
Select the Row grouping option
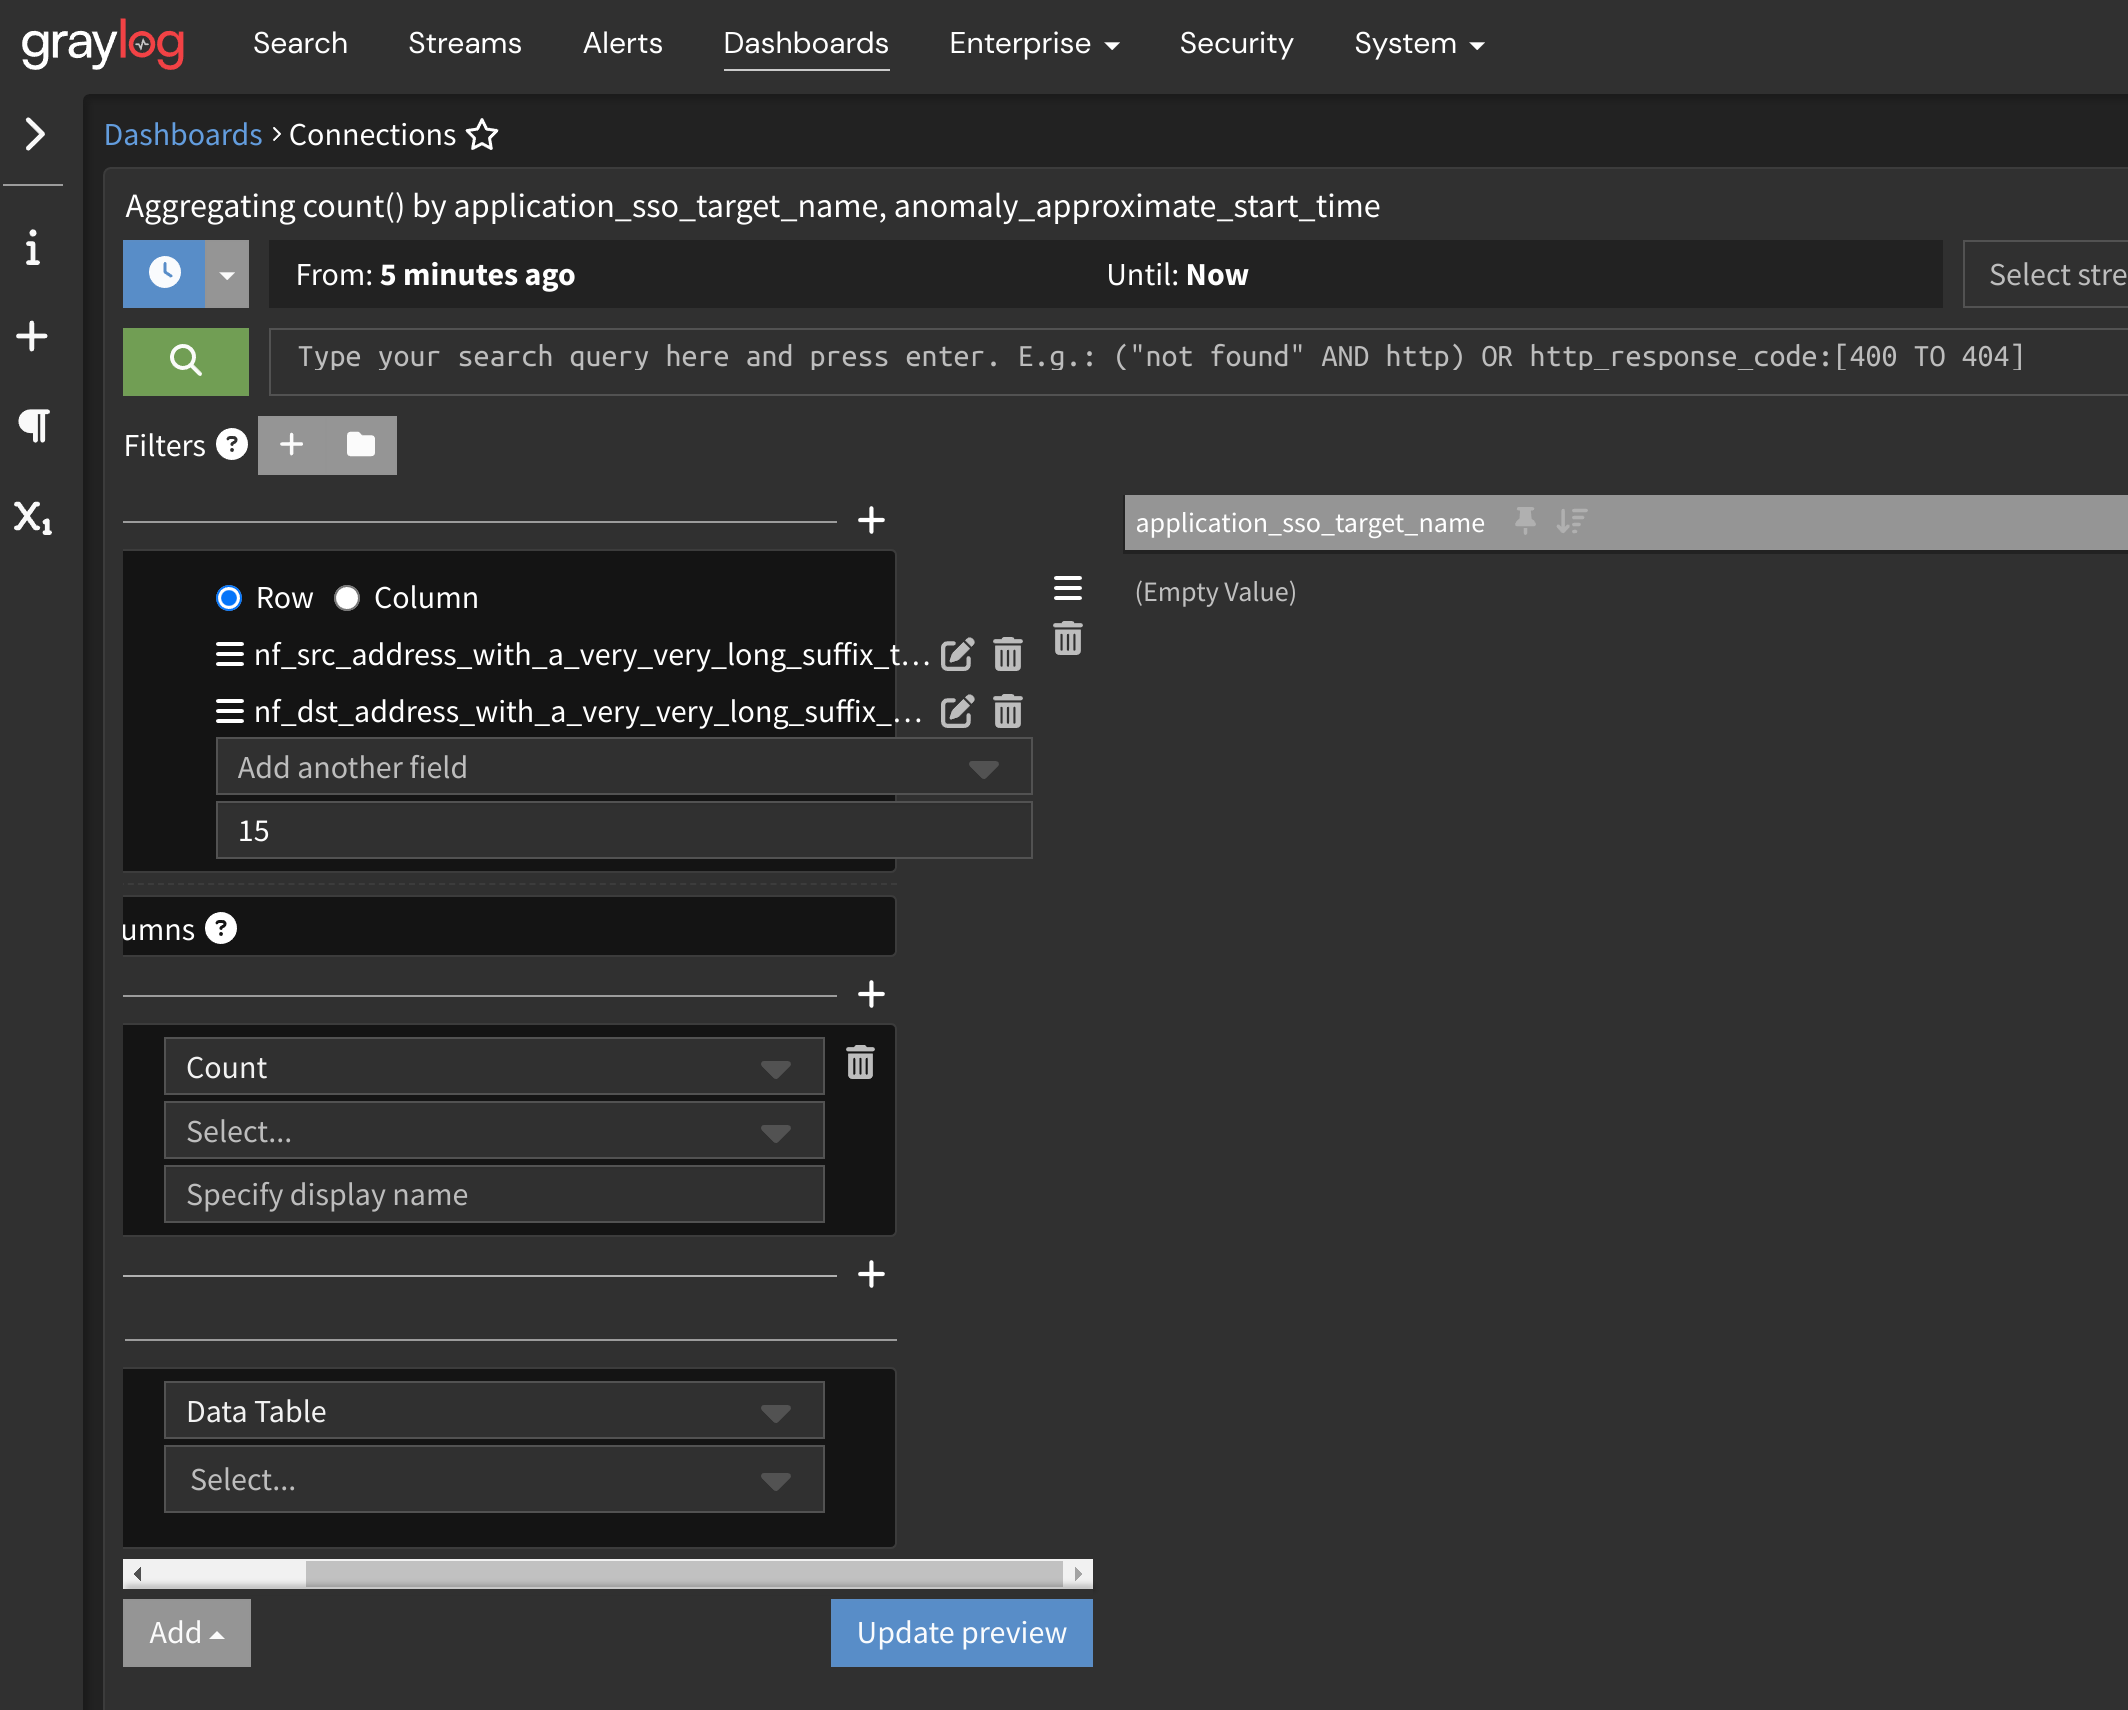tap(228, 597)
